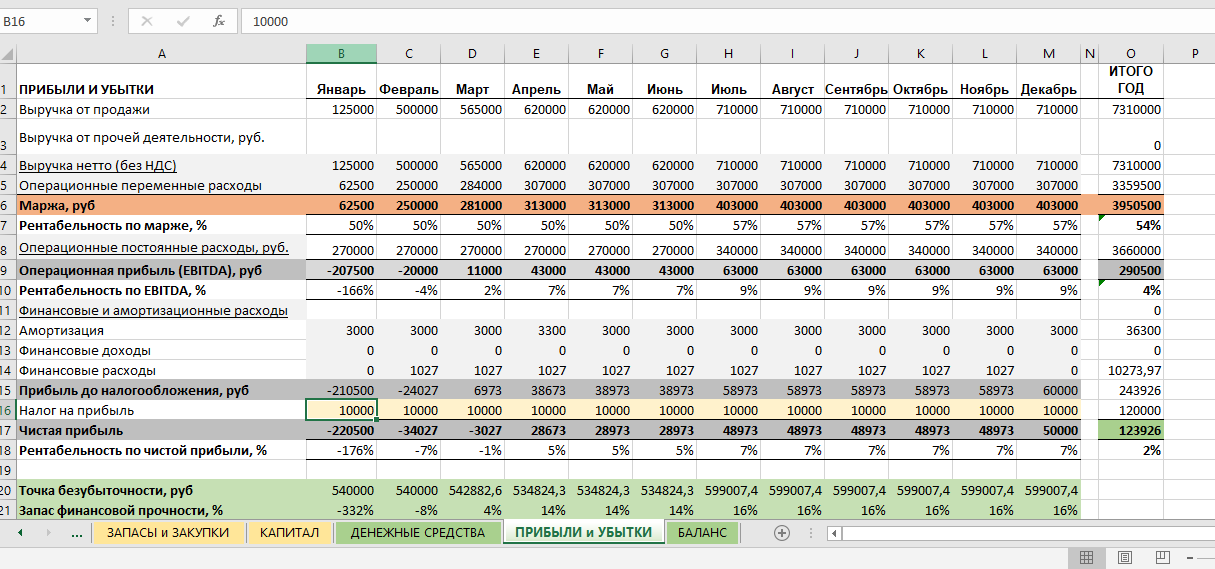Image resolution: width=1215 pixels, height=569 pixels.
Task: Click the formula bar input showing 10000
Action: click(x=730, y=20)
